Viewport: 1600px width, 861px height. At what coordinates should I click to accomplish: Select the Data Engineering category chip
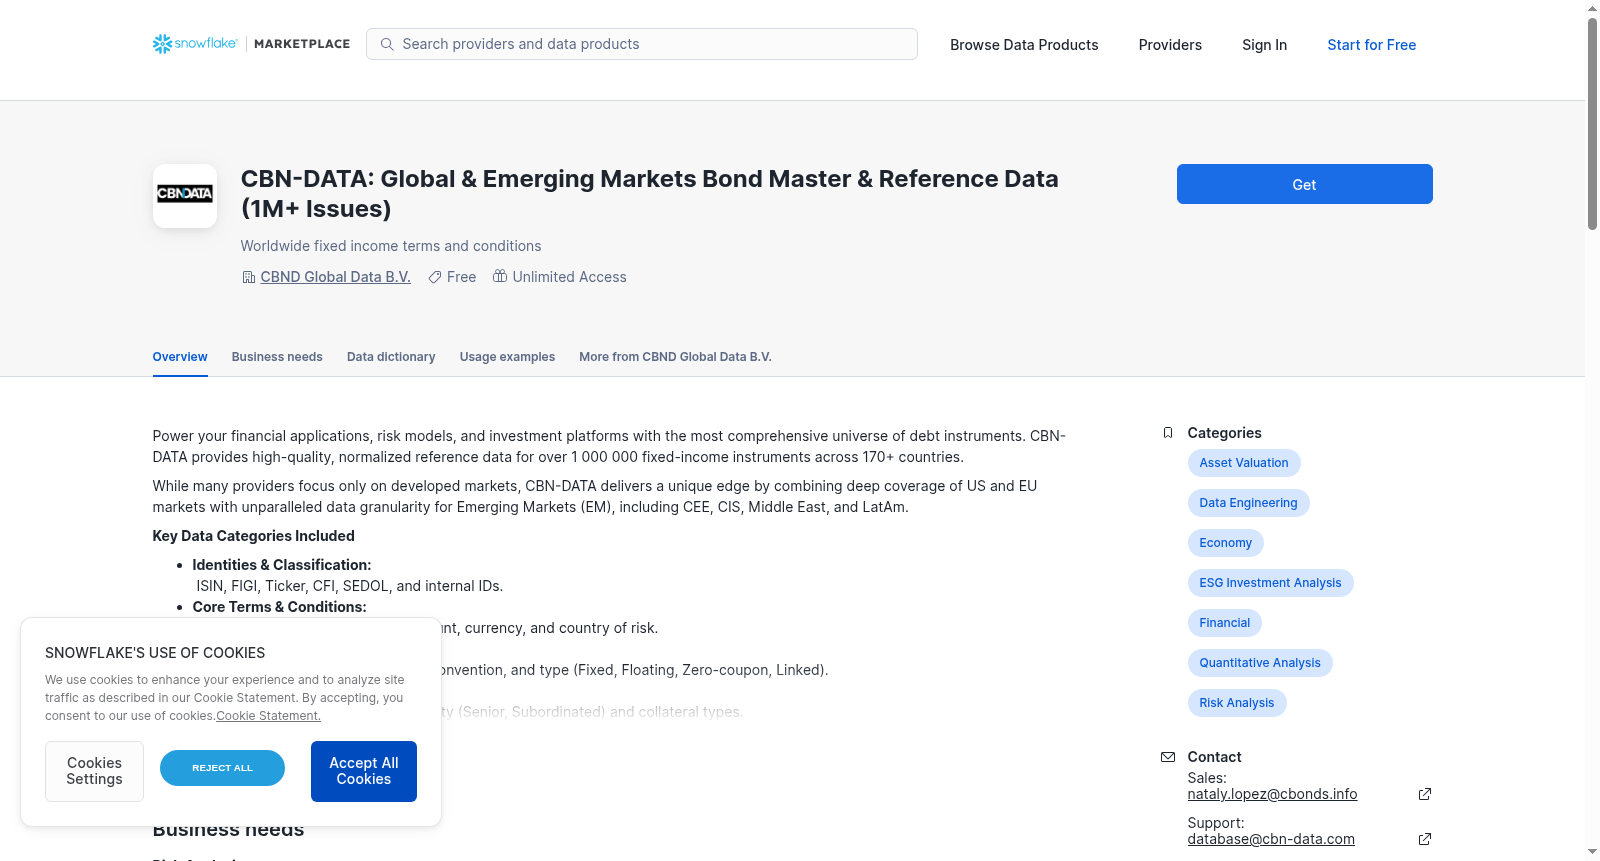pyautogui.click(x=1248, y=503)
